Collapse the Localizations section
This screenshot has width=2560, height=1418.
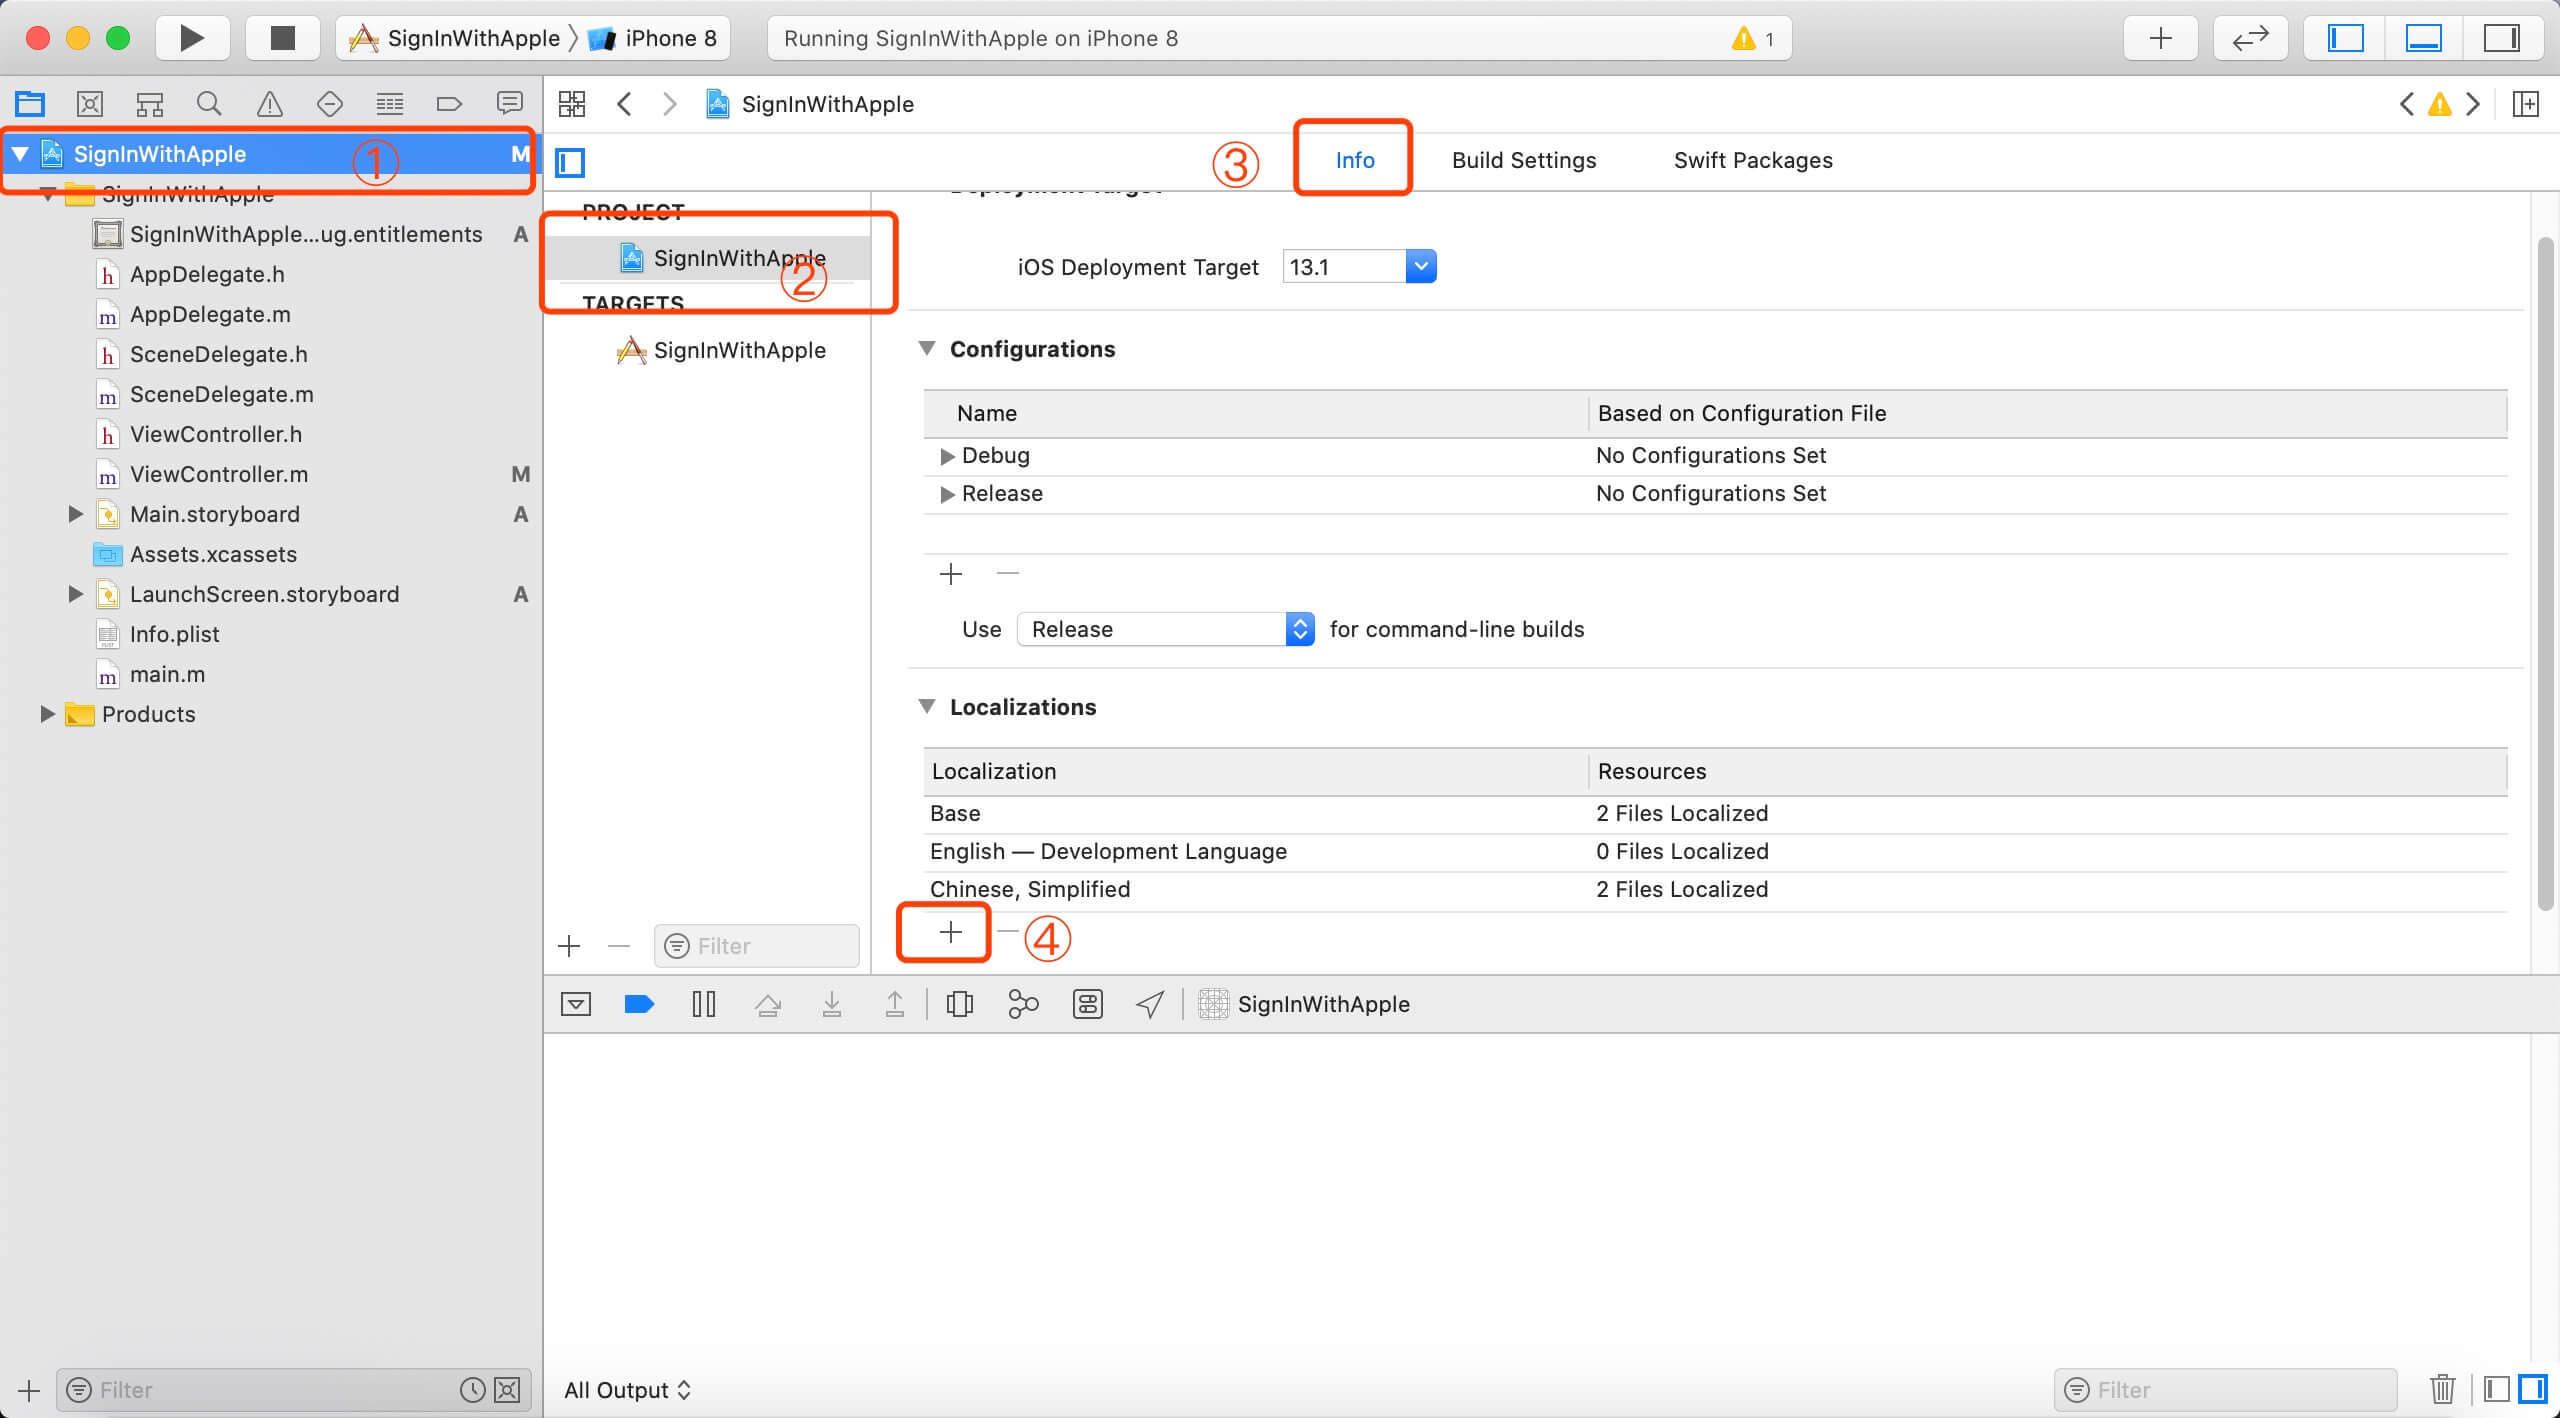point(927,706)
